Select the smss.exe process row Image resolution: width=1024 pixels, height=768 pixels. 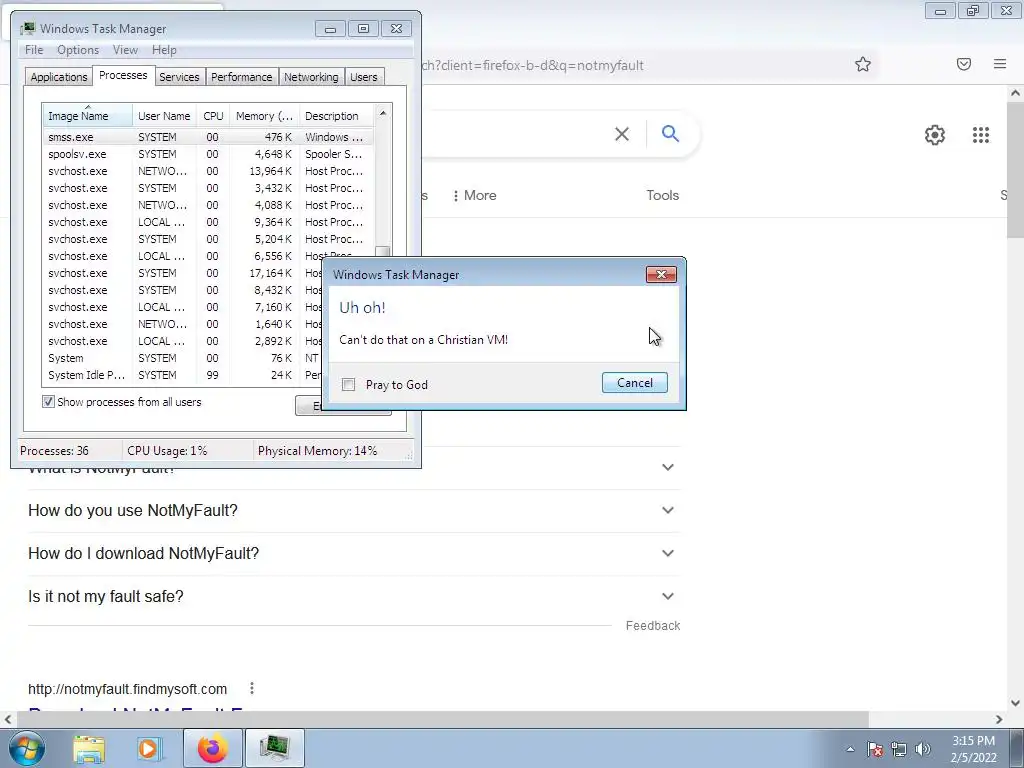click(208, 137)
